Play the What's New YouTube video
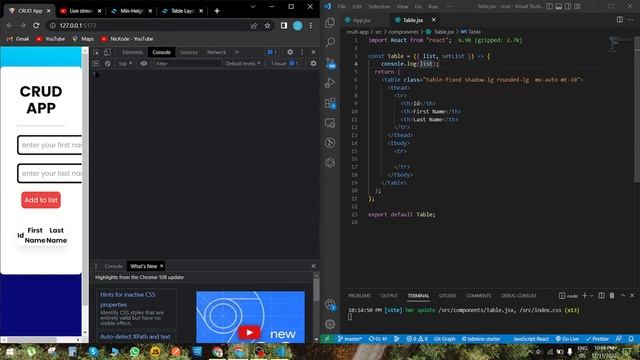The height and width of the screenshot is (360, 640). point(249,332)
